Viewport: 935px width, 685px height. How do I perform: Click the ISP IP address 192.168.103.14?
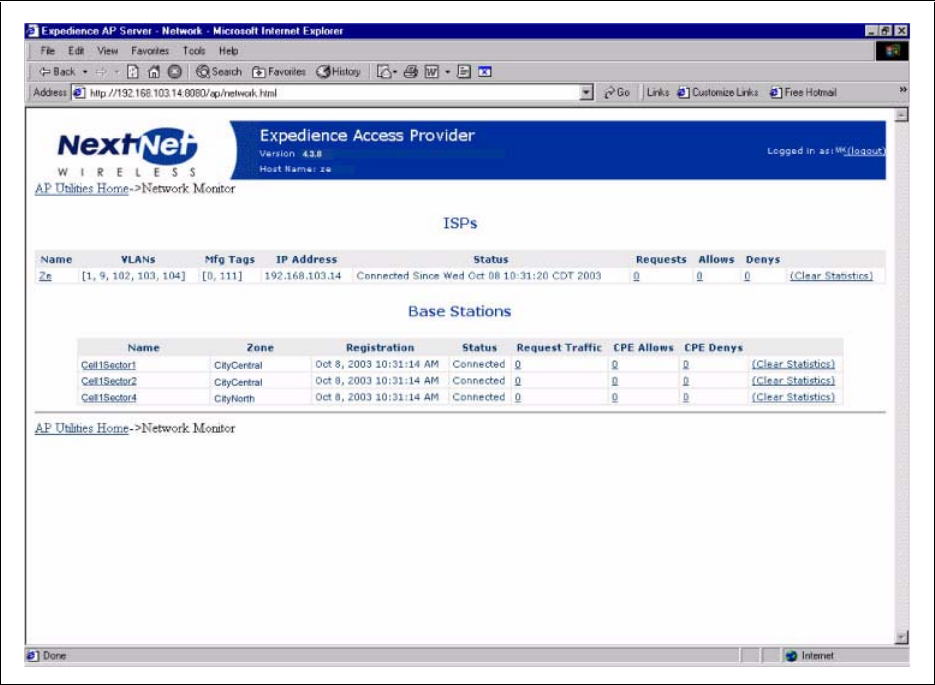303,276
